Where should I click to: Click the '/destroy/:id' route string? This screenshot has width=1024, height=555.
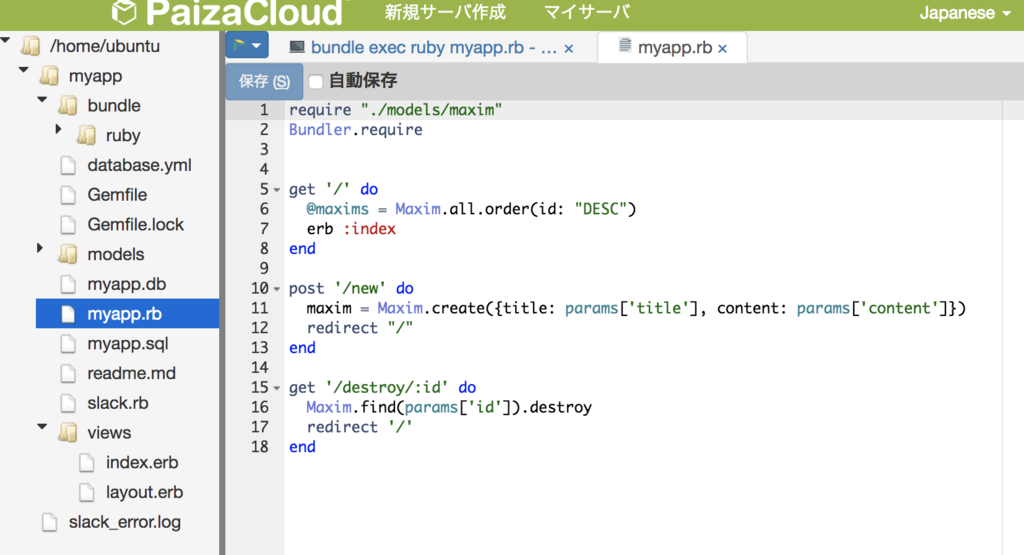(x=387, y=387)
